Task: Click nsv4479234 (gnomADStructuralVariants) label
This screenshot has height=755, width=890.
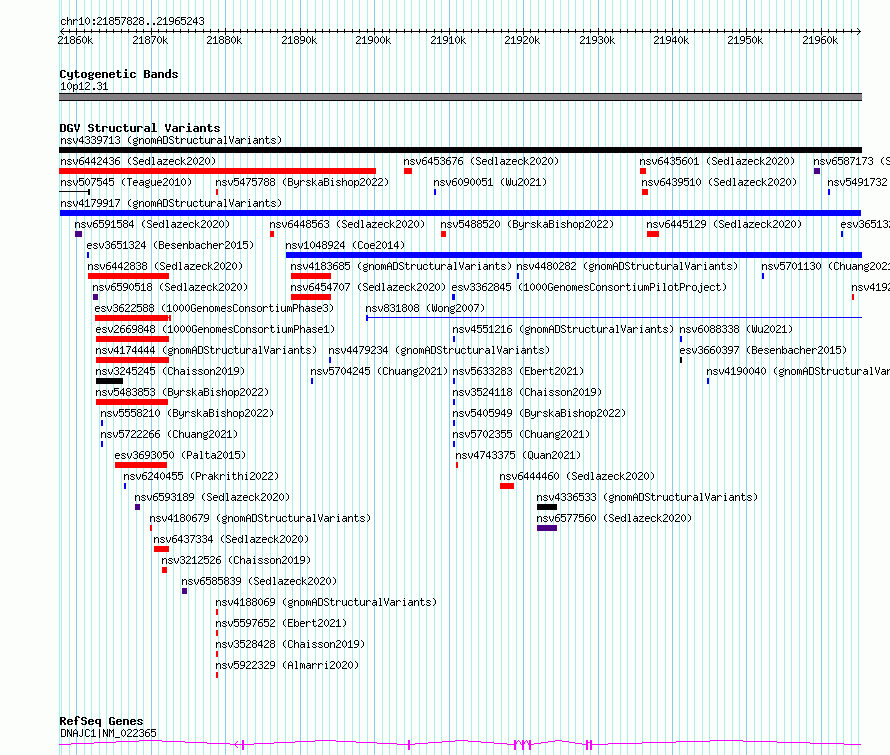Action: 439,350
